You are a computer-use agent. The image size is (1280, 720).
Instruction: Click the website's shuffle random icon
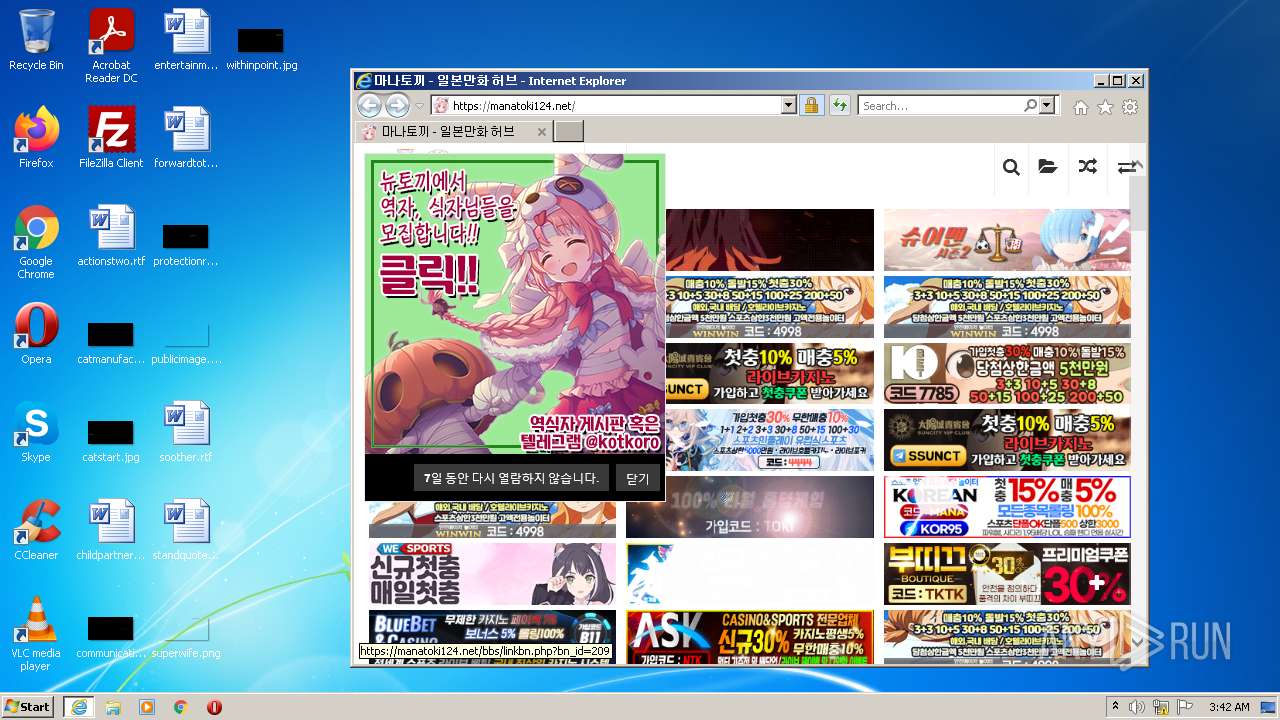[1087, 167]
